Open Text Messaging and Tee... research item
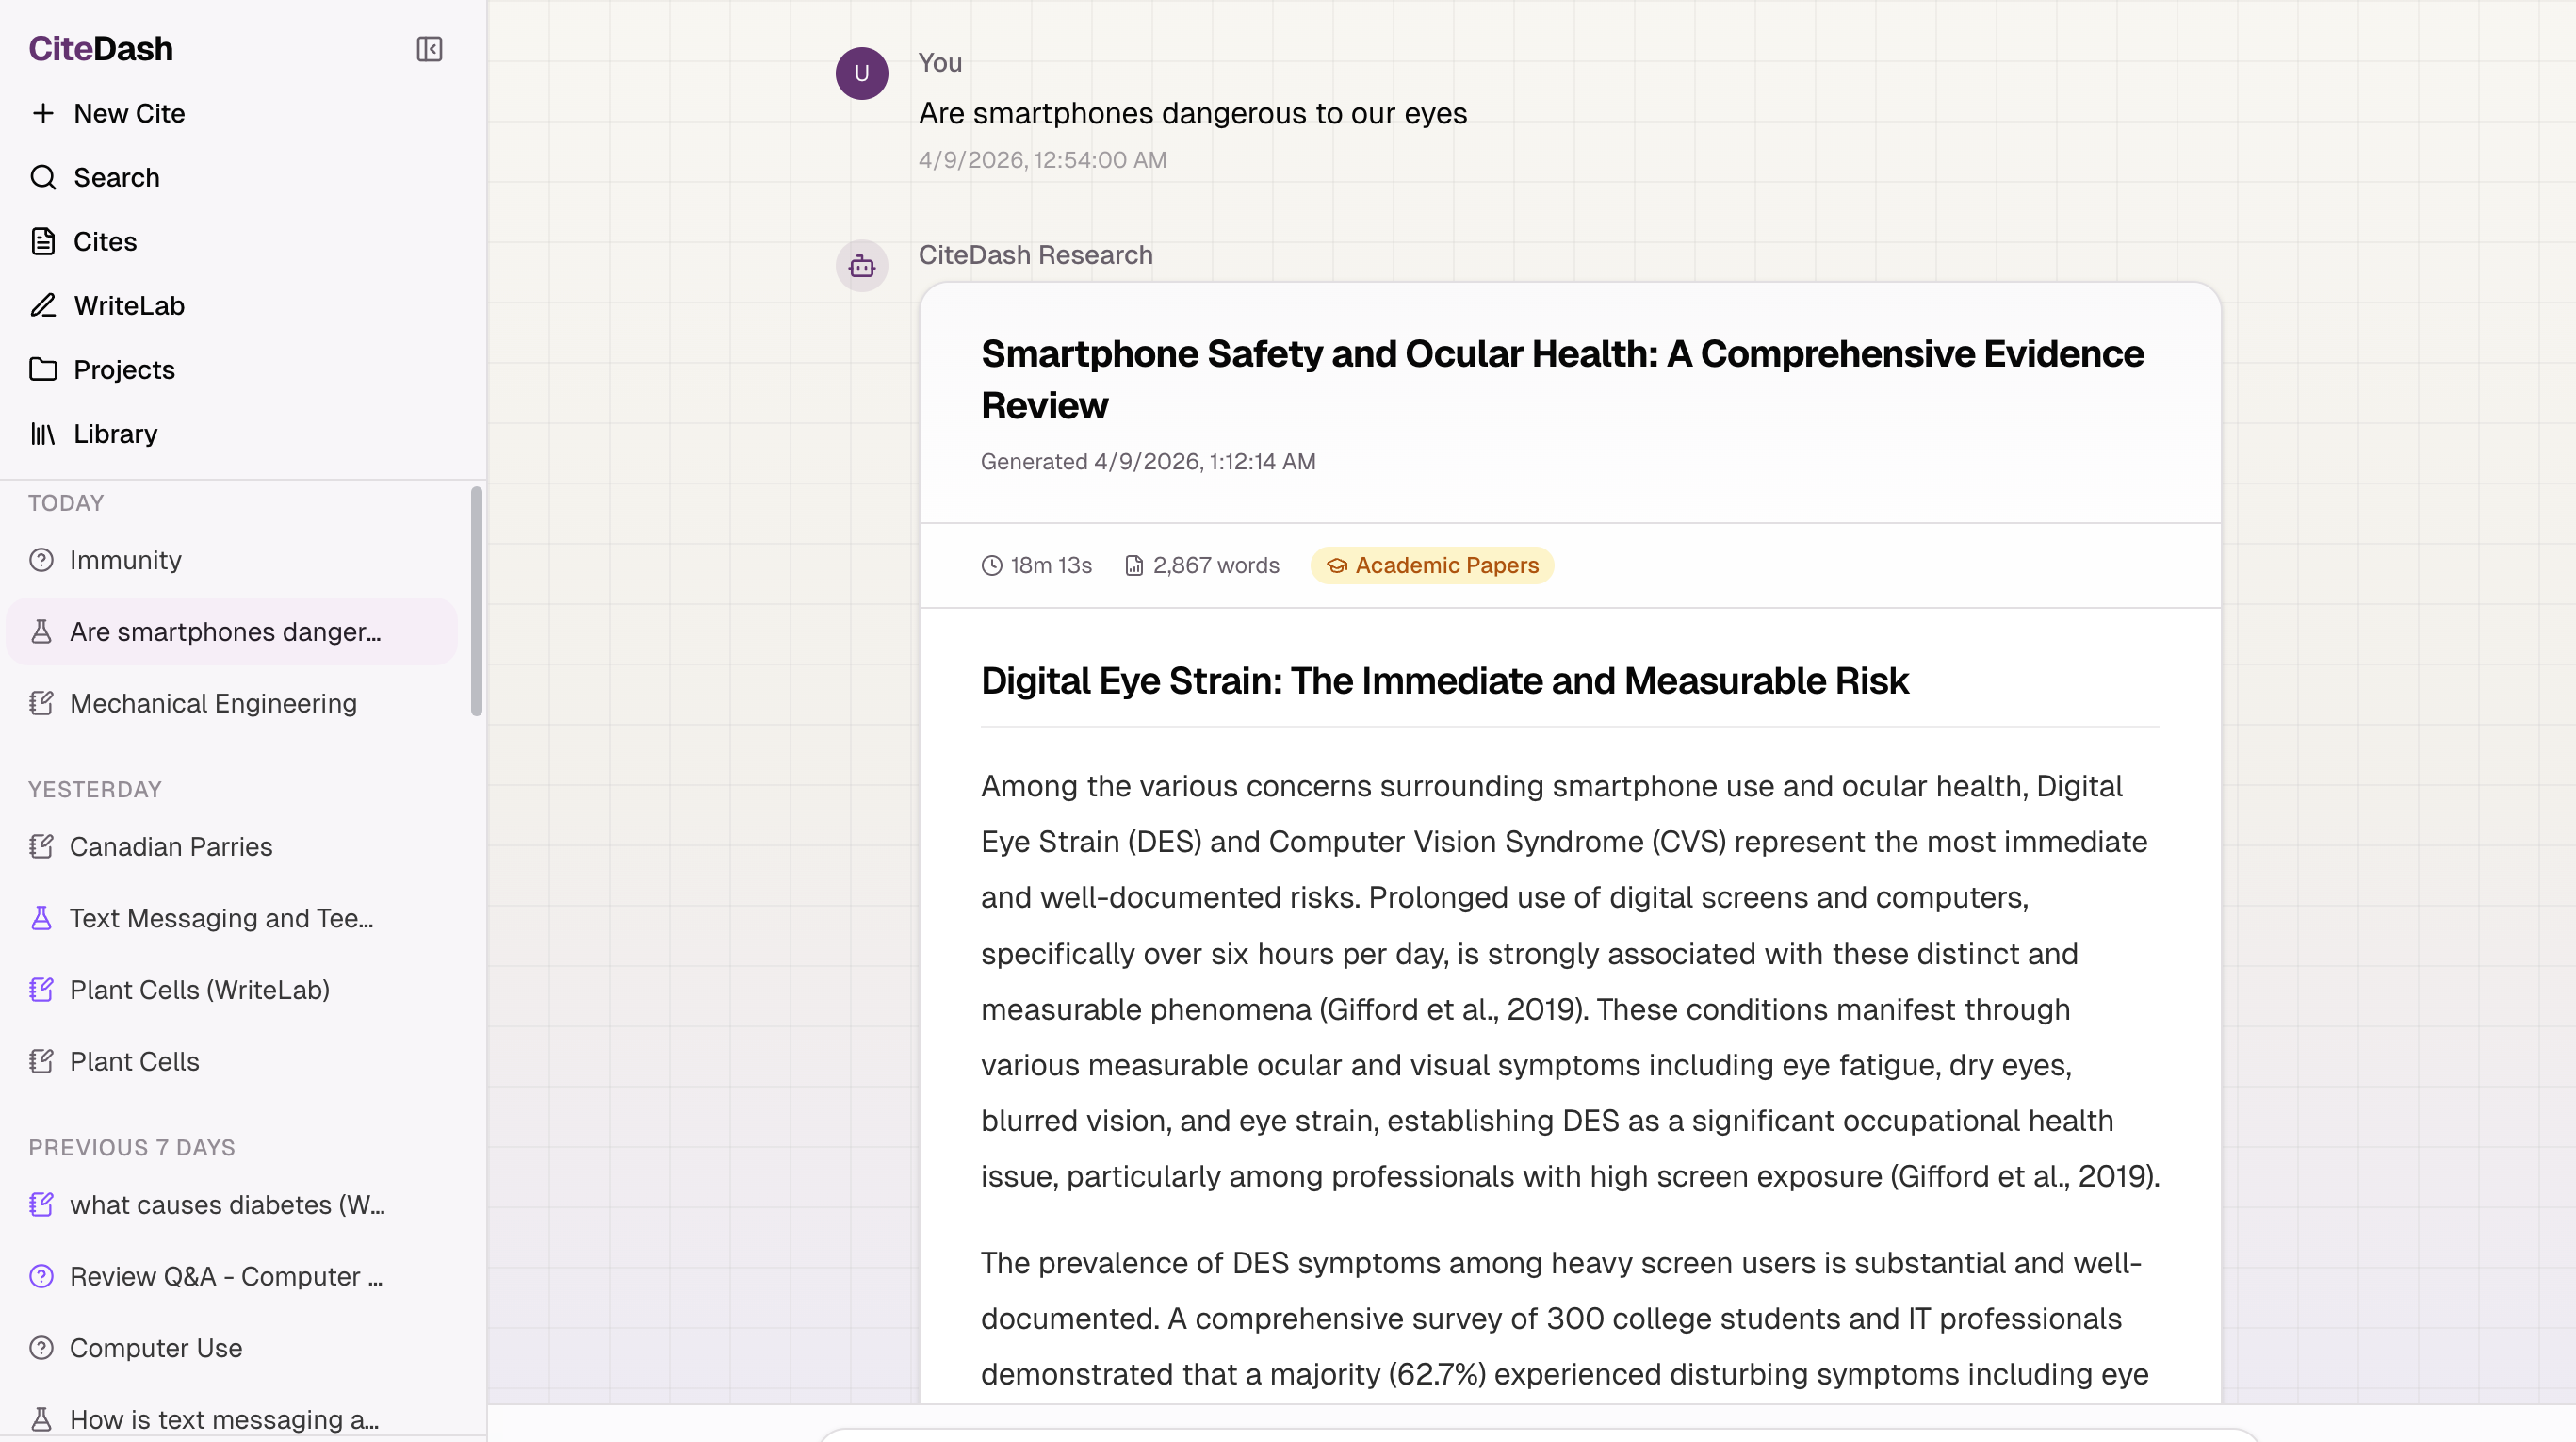2576x1442 pixels. 220,918
